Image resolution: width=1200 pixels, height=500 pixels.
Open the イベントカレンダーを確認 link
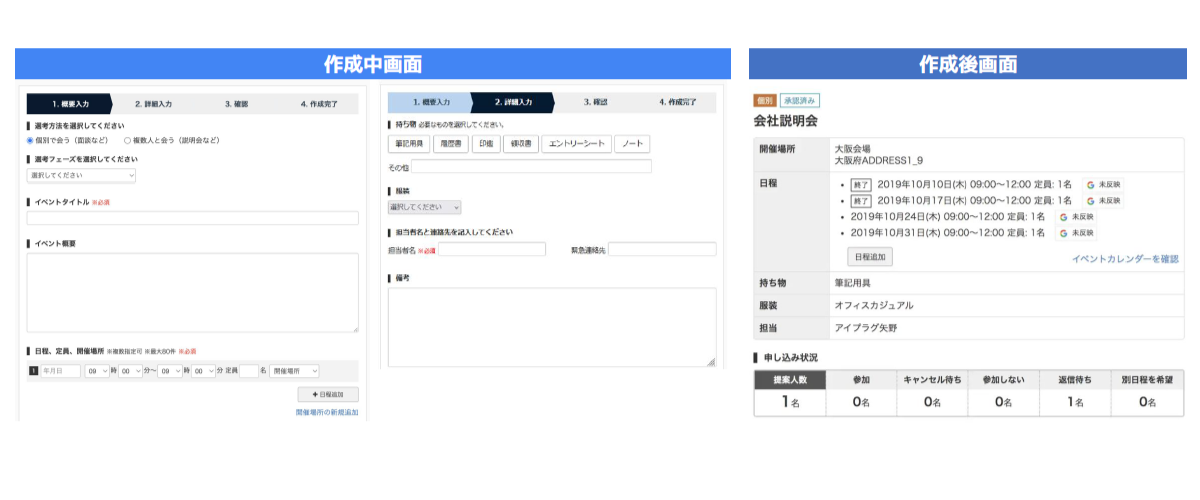[x=1125, y=258]
